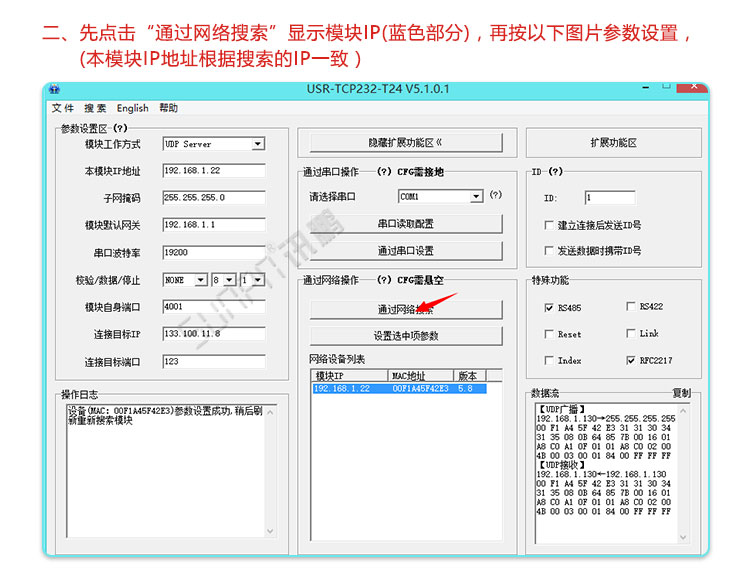This screenshot has height=582, width=750.
Task: Open the parity NONE dropdown
Action: pyautogui.click(x=201, y=280)
